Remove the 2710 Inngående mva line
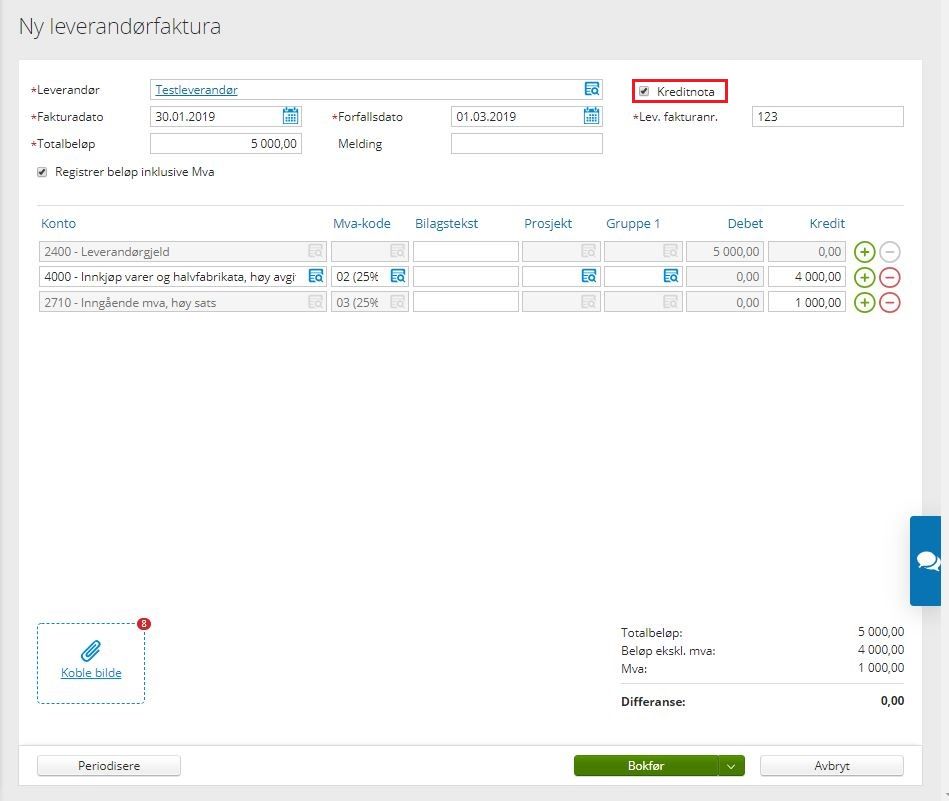 pos(890,302)
